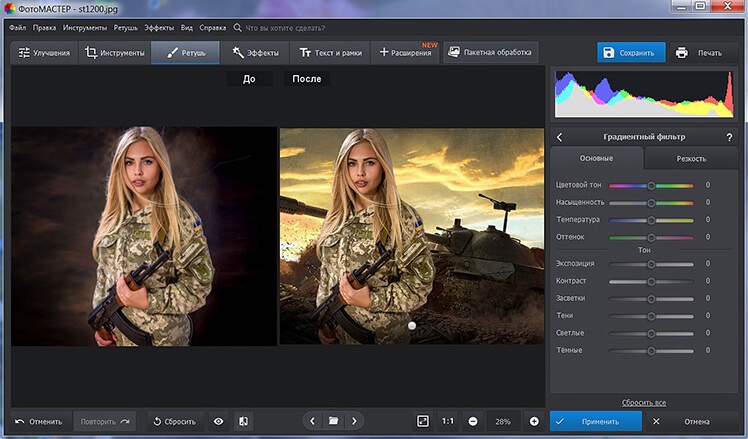Zoom in with the plus button
Image resolution: width=748 pixels, height=439 pixels.
click(534, 421)
